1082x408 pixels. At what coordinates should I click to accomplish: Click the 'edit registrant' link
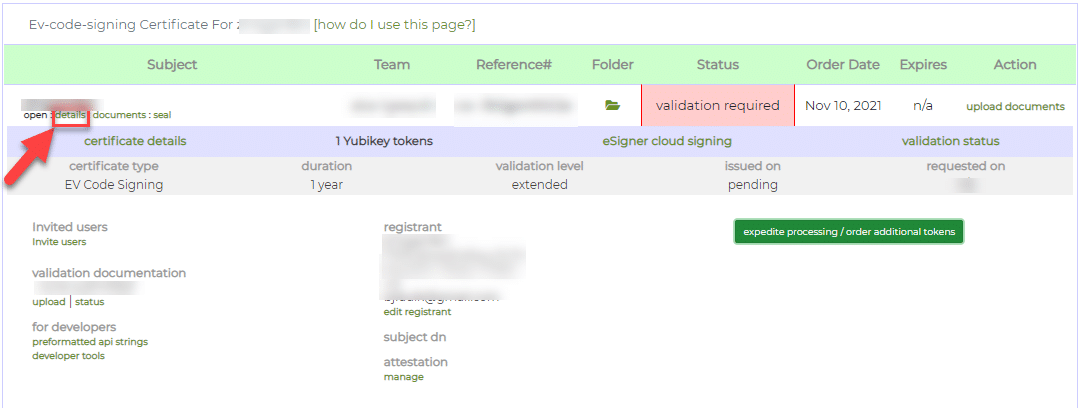(x=417, y=312)
